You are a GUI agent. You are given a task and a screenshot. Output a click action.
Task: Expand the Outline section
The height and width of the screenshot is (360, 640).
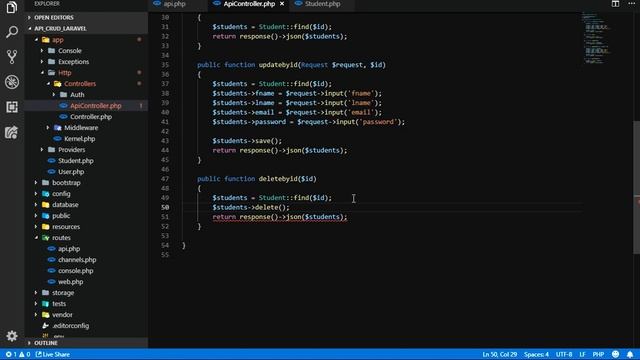(86, 343)
